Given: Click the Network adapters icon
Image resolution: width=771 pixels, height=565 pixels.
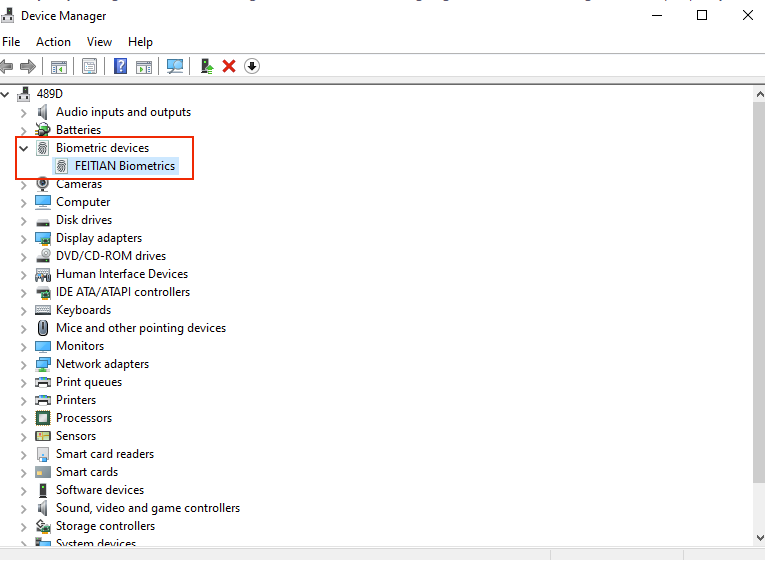Looking at the screenshot, I should coord(43,364).
